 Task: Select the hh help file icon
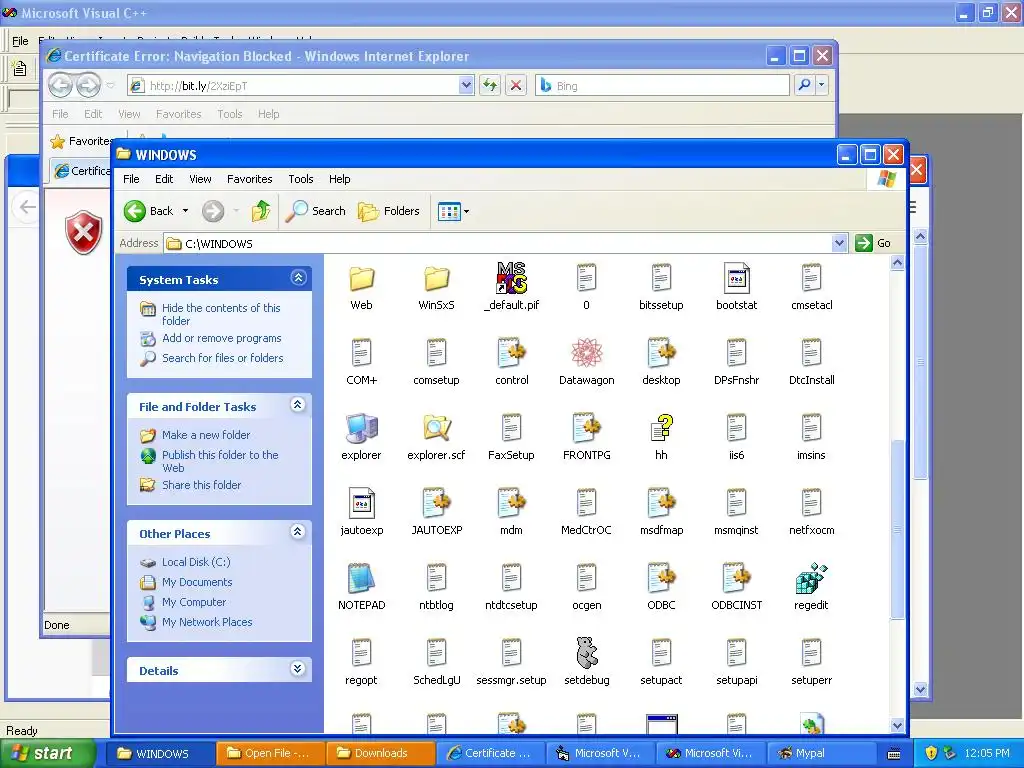click(x=661, y=428)
